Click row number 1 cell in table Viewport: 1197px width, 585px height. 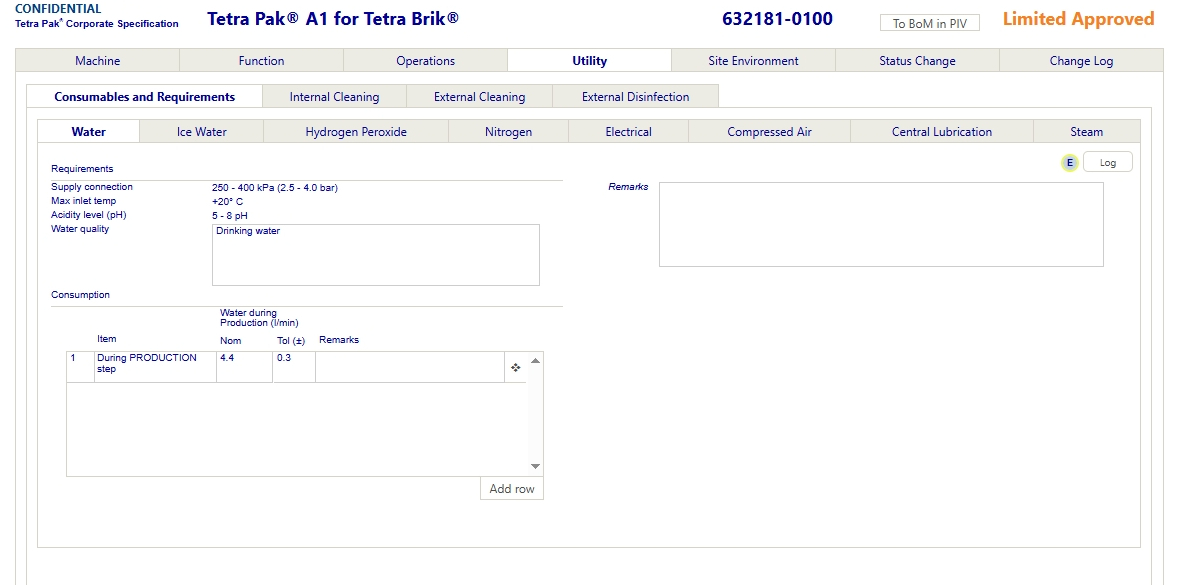80,367
